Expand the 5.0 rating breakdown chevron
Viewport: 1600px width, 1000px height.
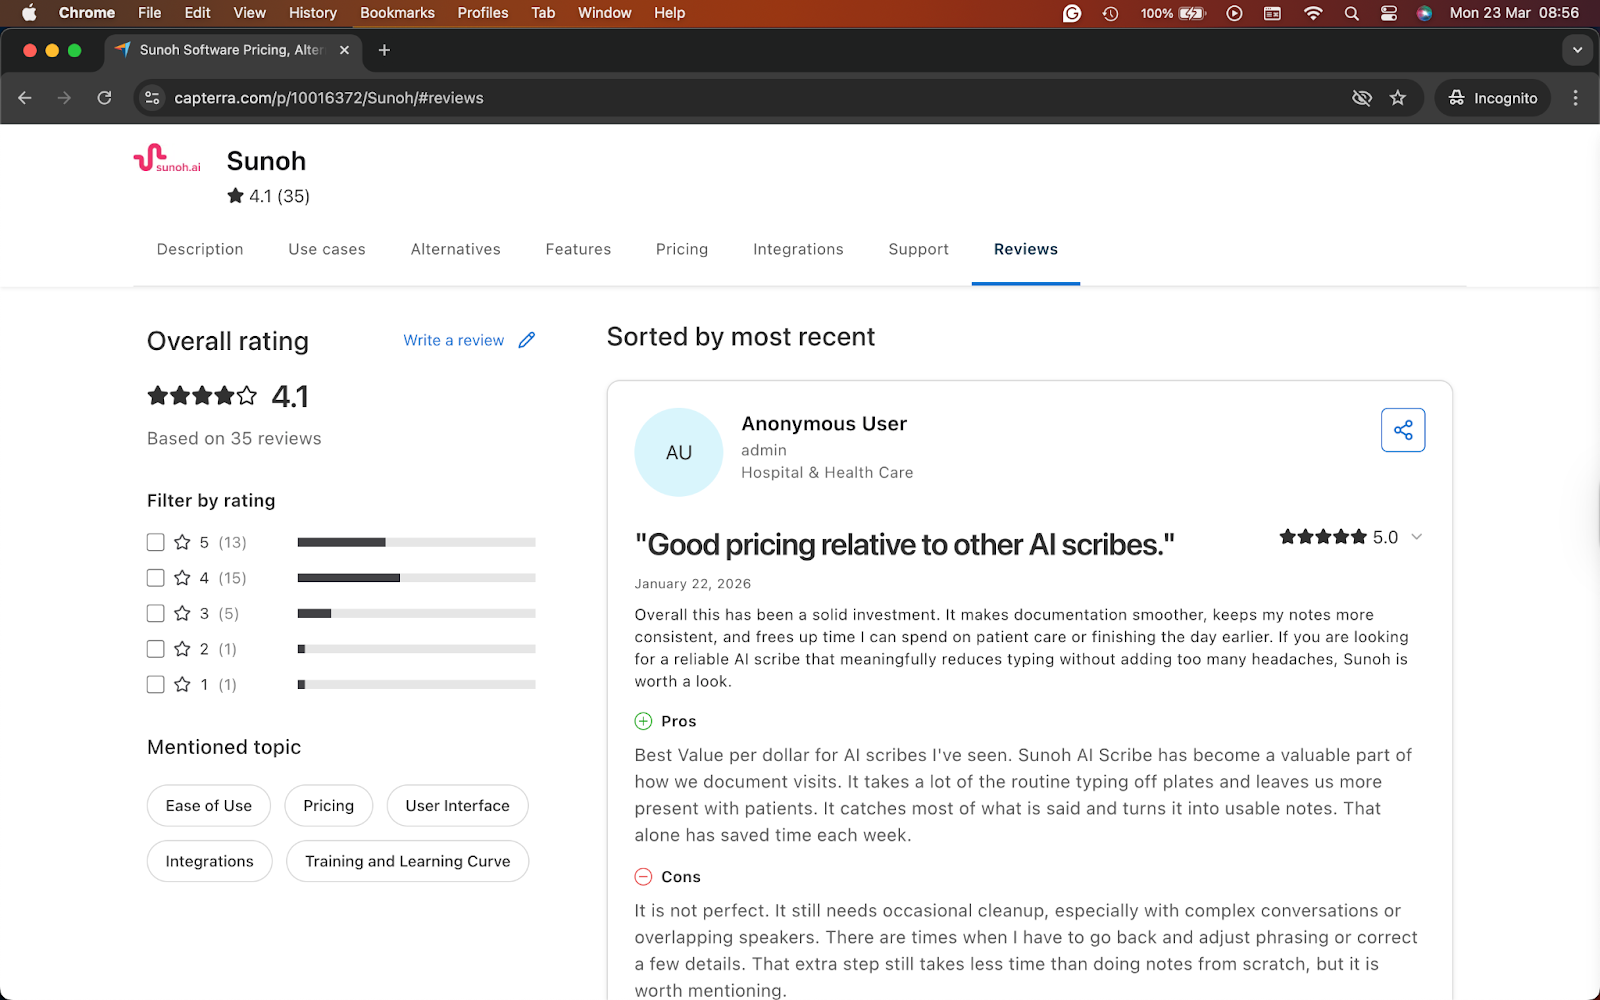coord(1416,537)
